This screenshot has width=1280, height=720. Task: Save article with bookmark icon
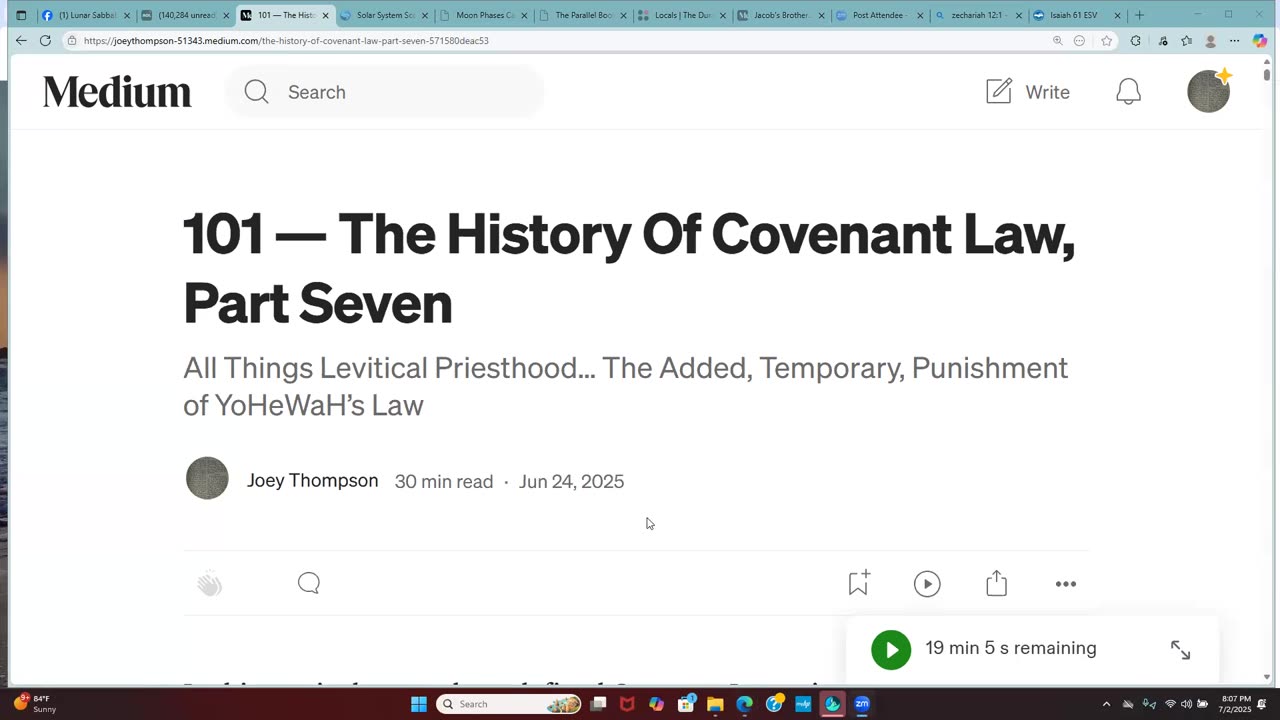(858, 583)
